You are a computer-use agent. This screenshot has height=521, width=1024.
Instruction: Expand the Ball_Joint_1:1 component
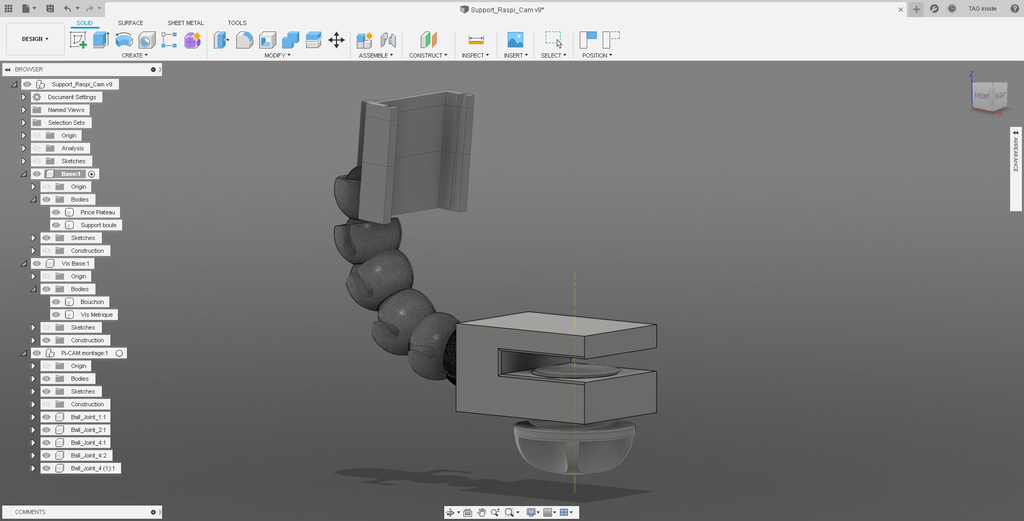pos(34,417)
